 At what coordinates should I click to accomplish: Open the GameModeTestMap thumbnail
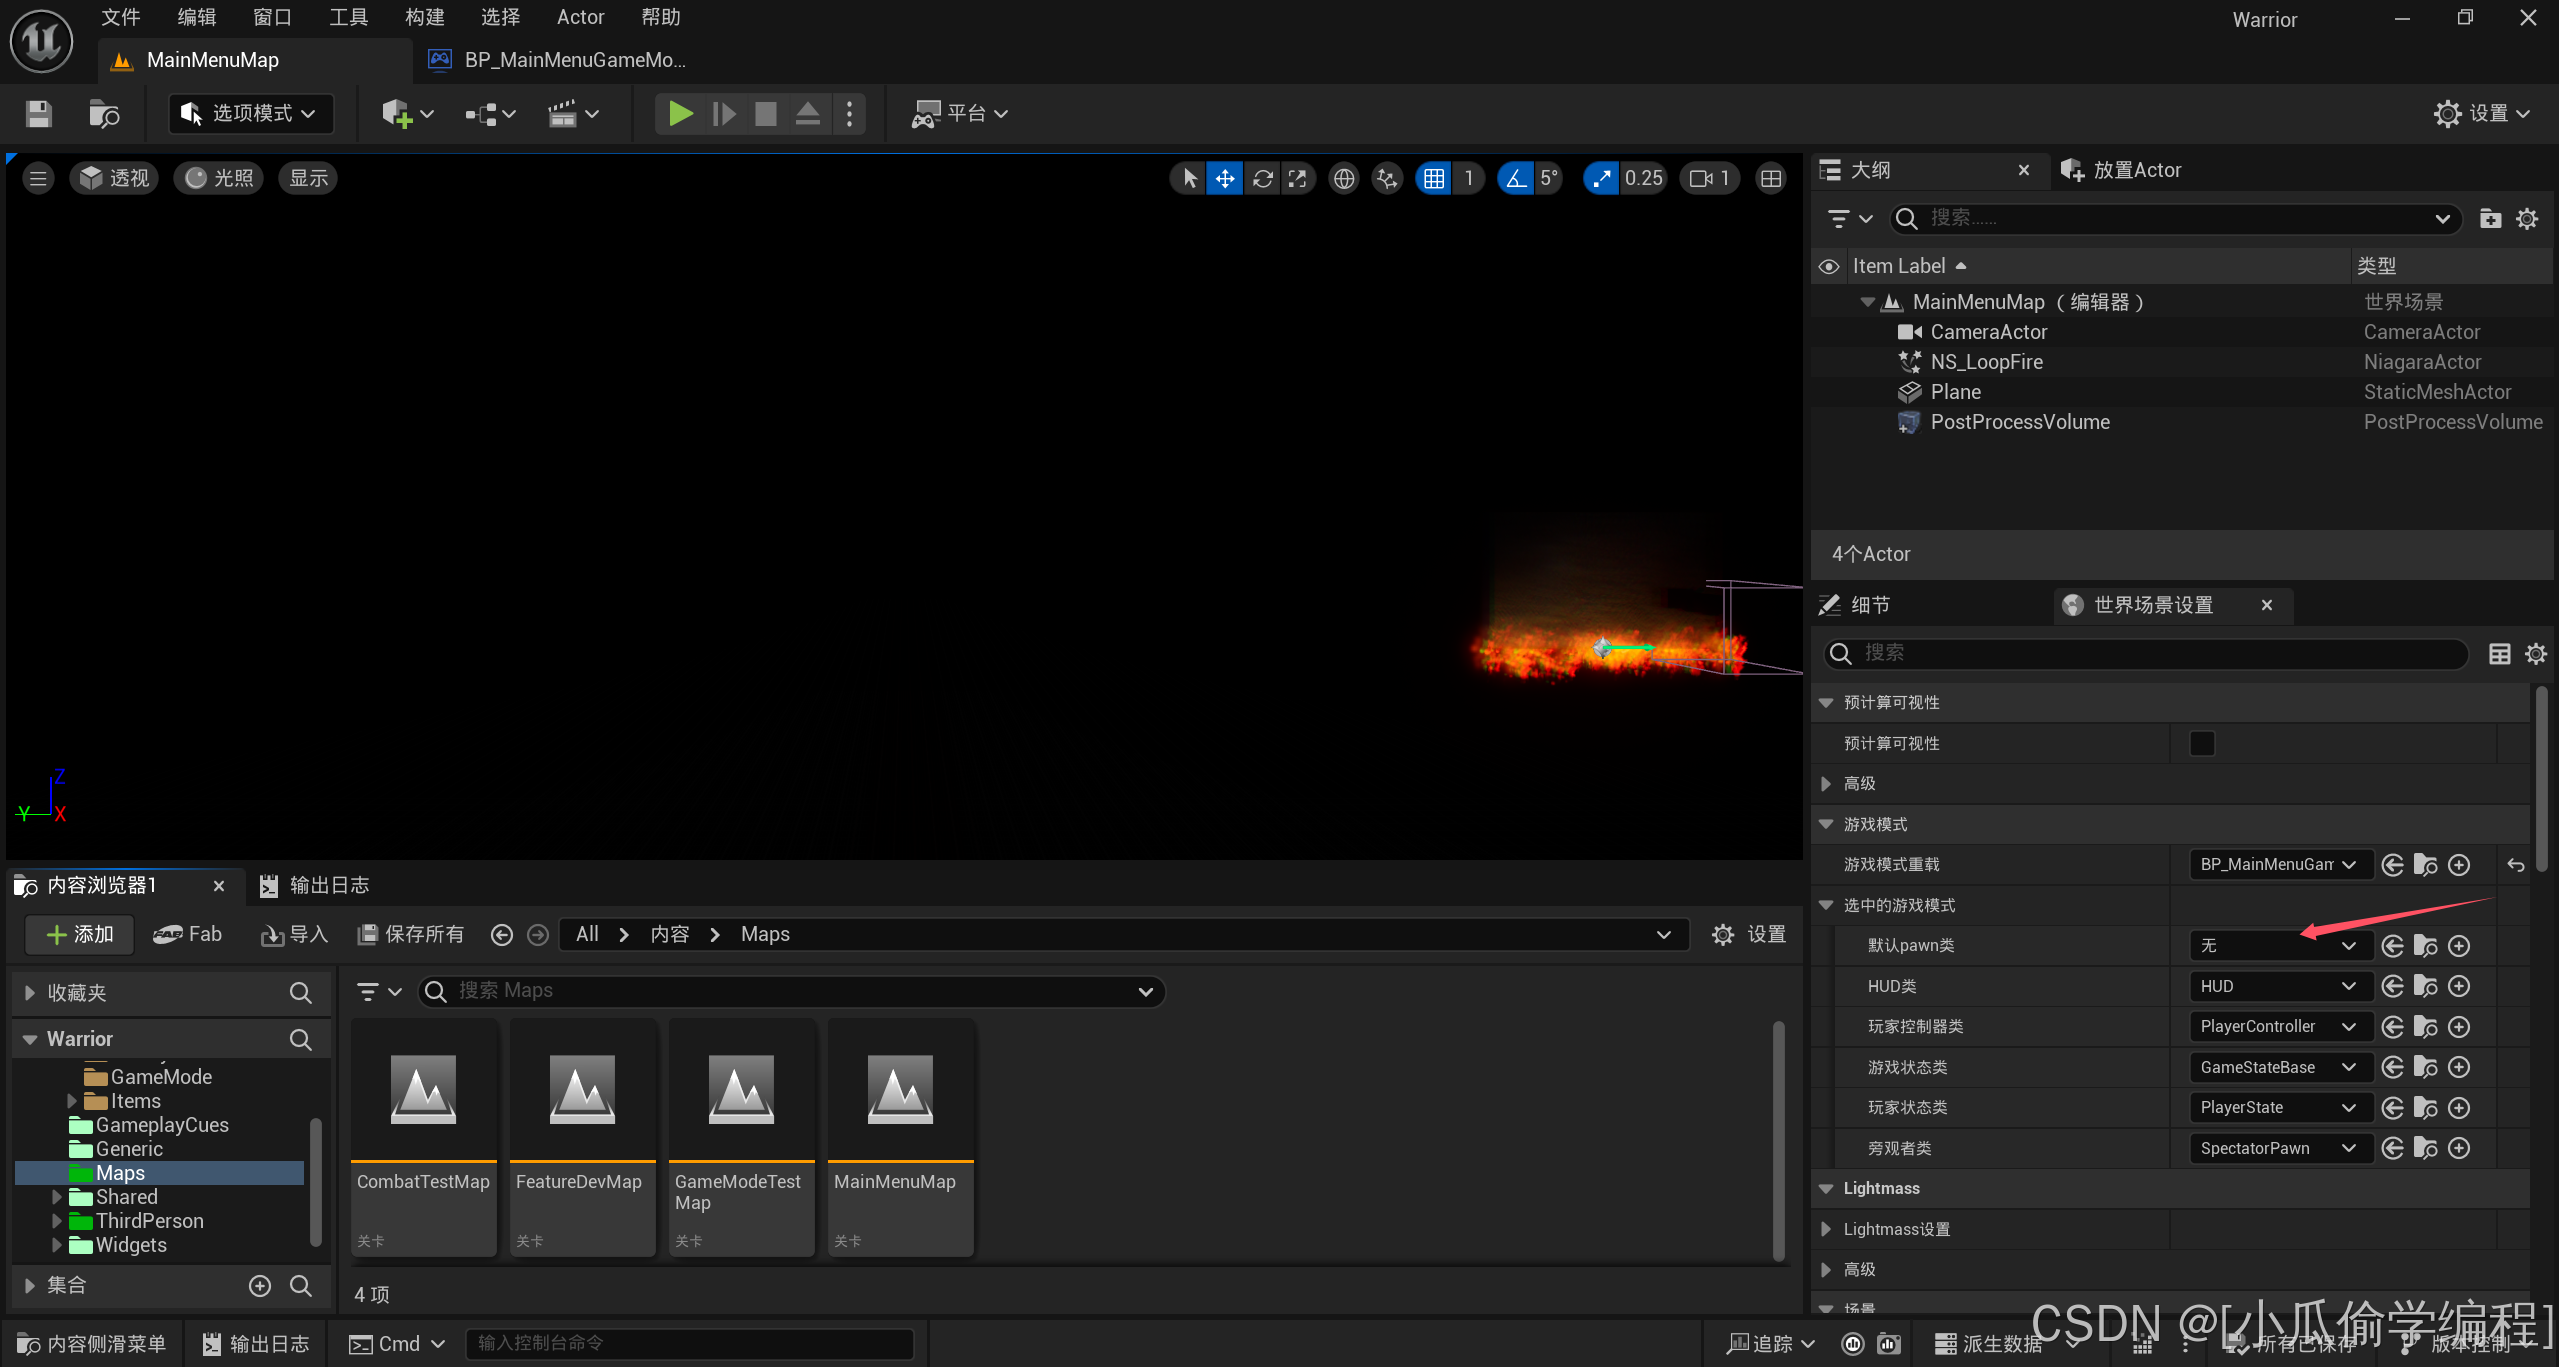741,1091
